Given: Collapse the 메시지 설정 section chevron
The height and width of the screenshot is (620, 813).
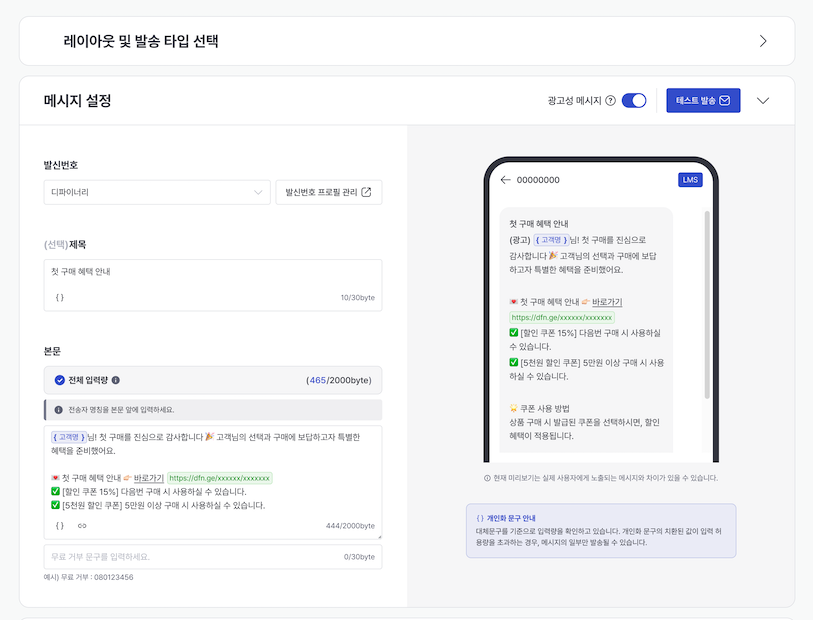Looking at the screenshot, I should (x=763, y=101).
